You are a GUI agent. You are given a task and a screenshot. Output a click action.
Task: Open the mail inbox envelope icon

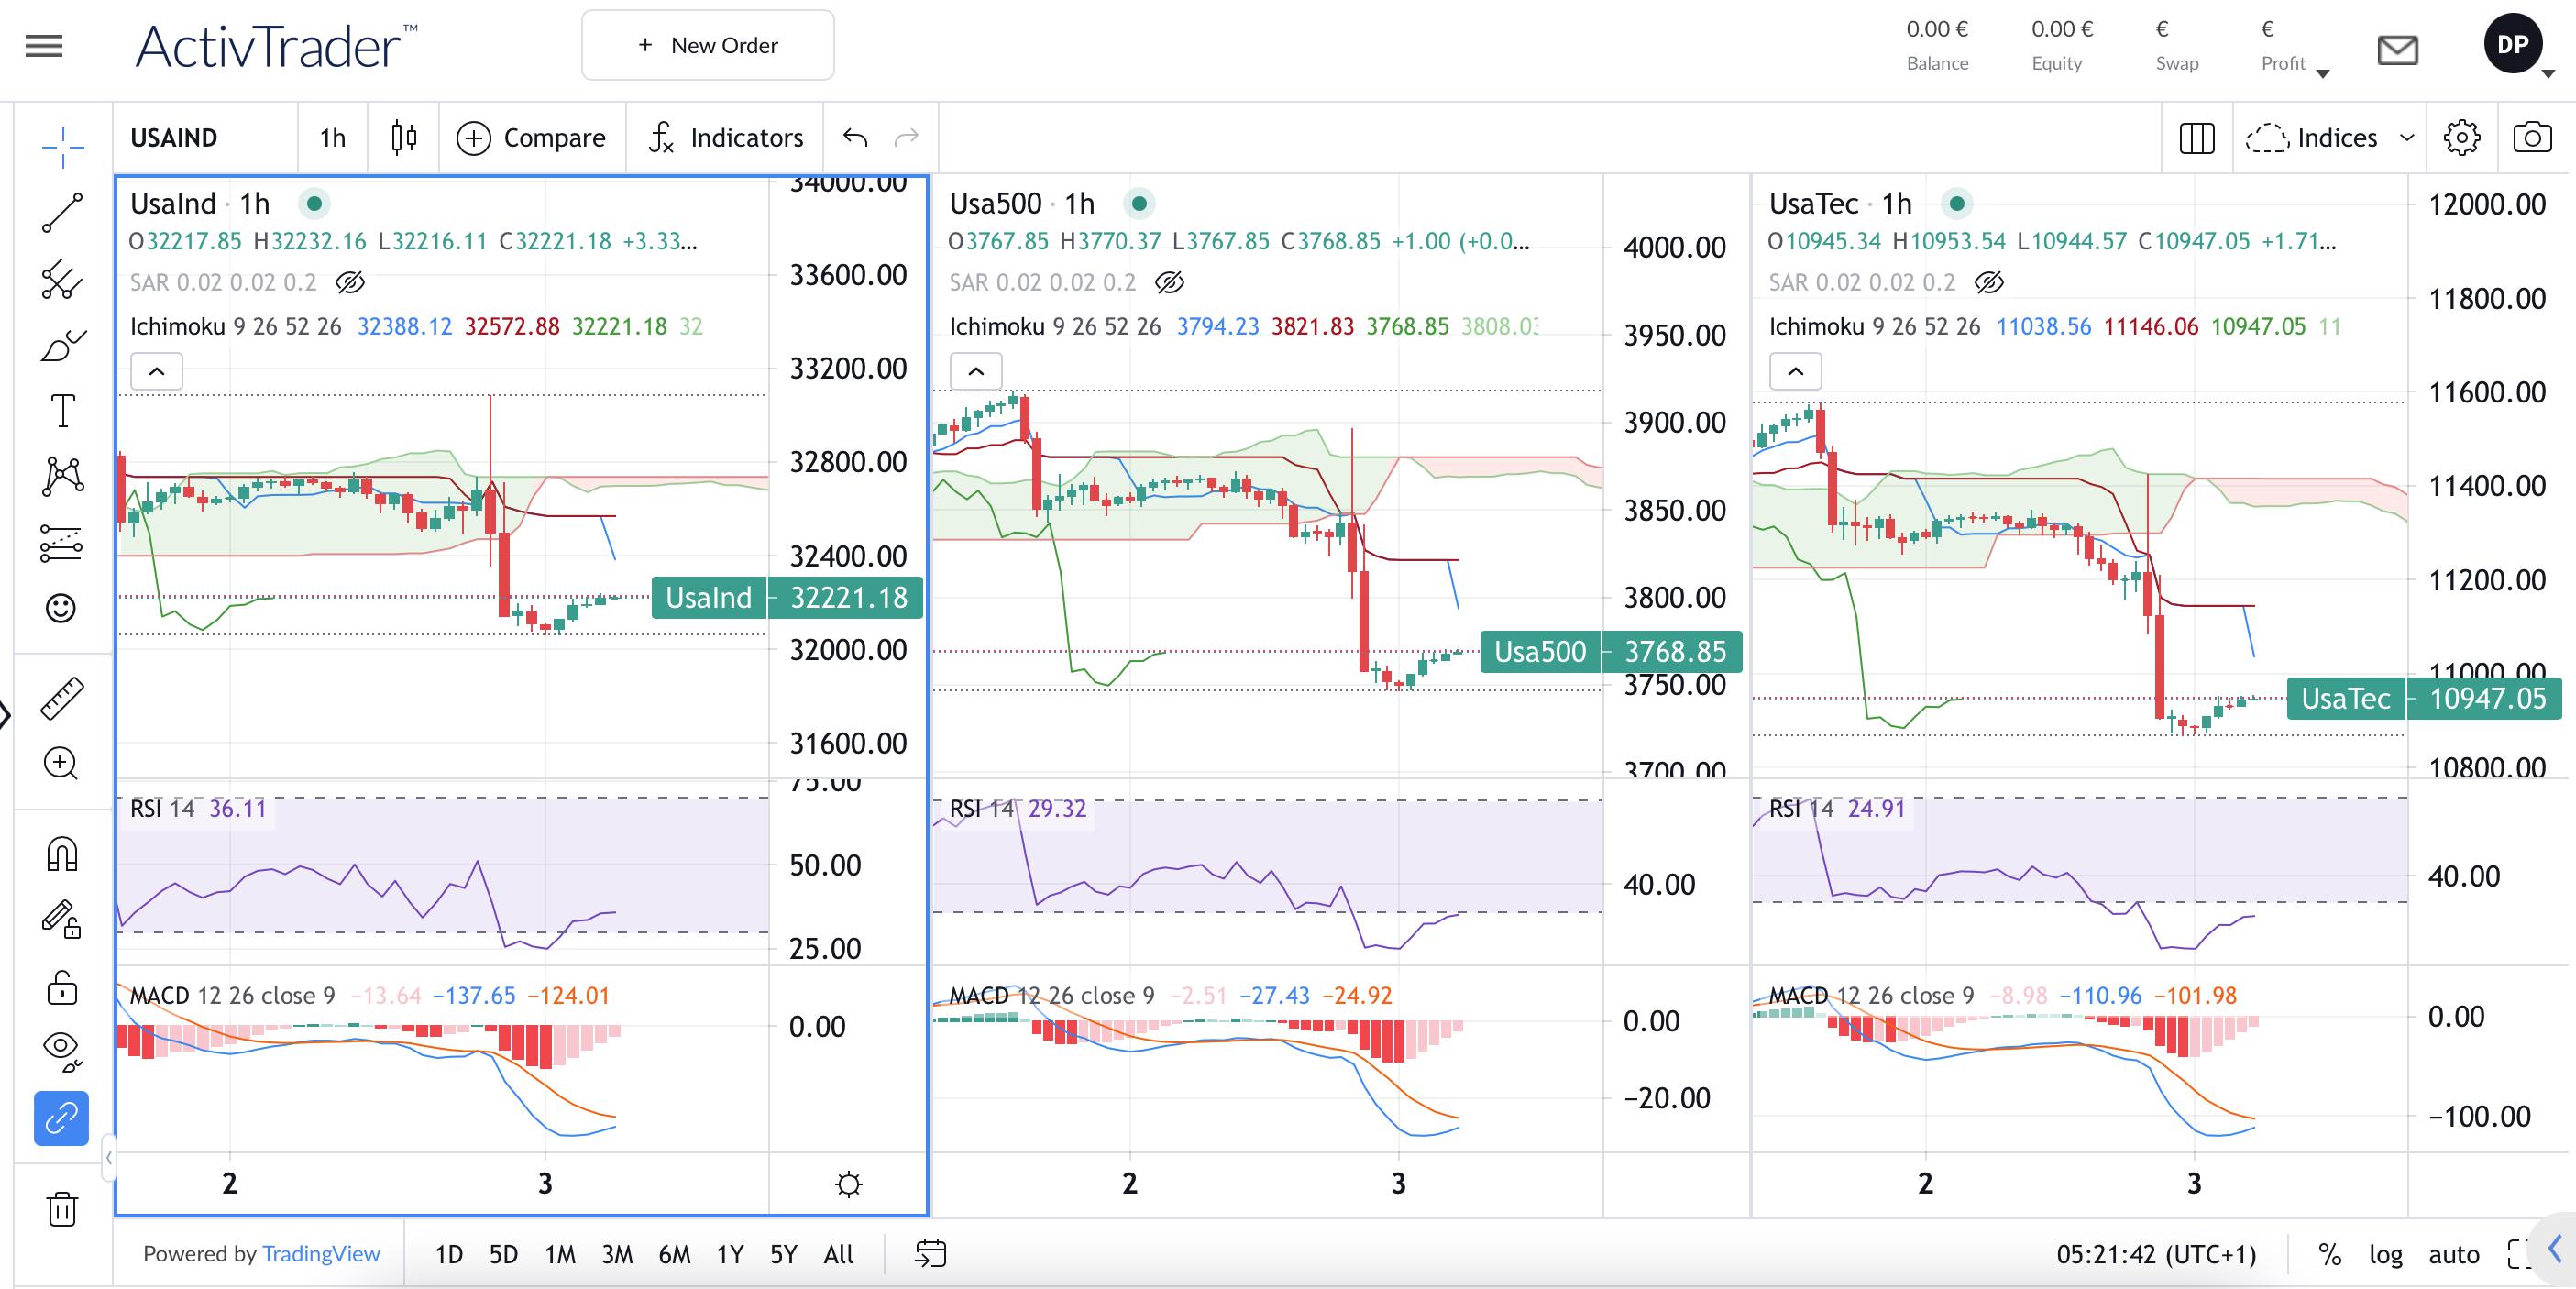(2397, 49)
